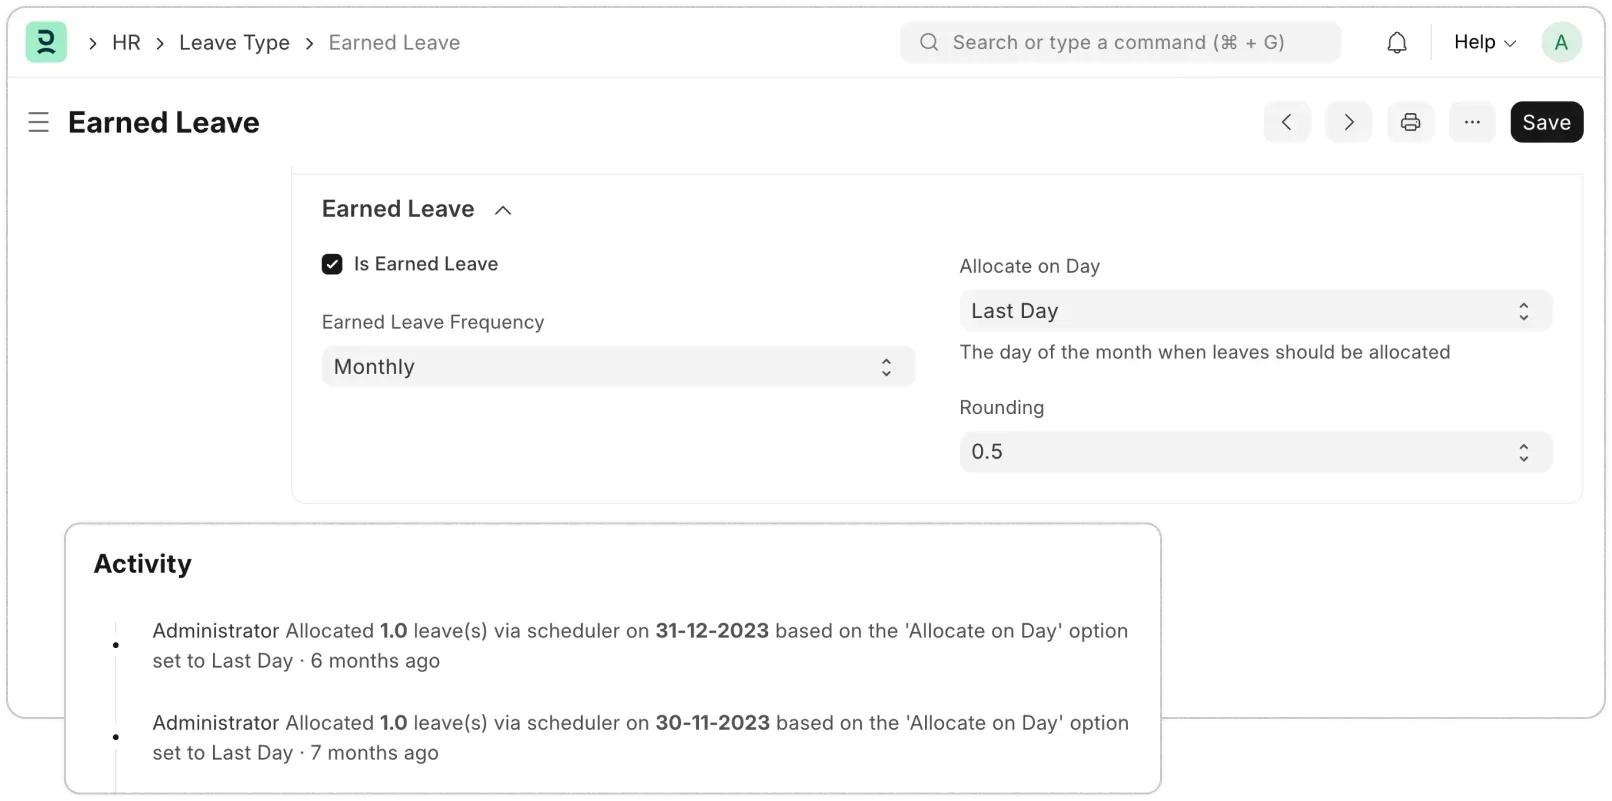Uncheck the Is Earned Leave checkbox
Screen dimensions: 1612x801
point(331,264)
